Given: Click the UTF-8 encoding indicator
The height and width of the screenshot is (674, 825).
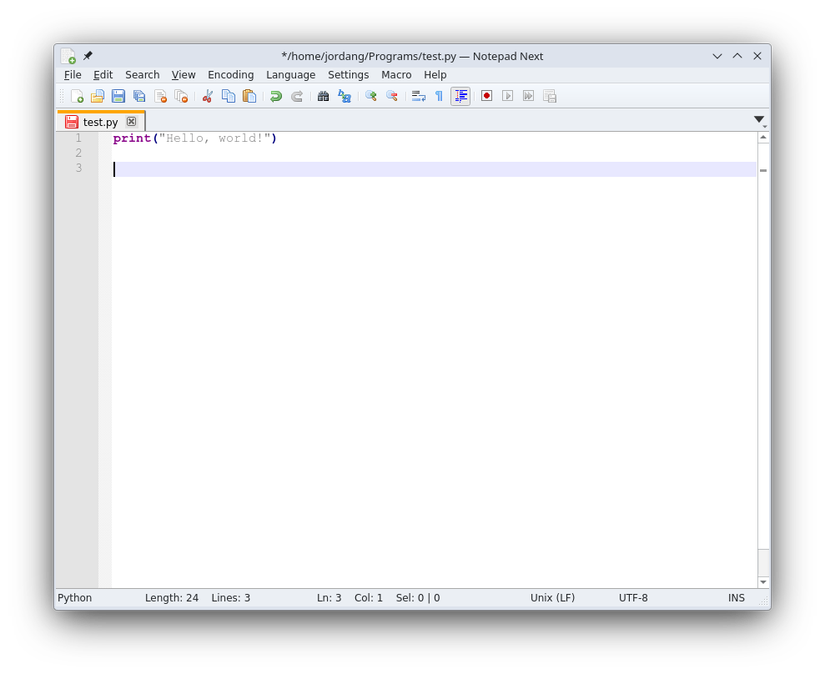Looking at the screenshot, I should click(633, 597).
